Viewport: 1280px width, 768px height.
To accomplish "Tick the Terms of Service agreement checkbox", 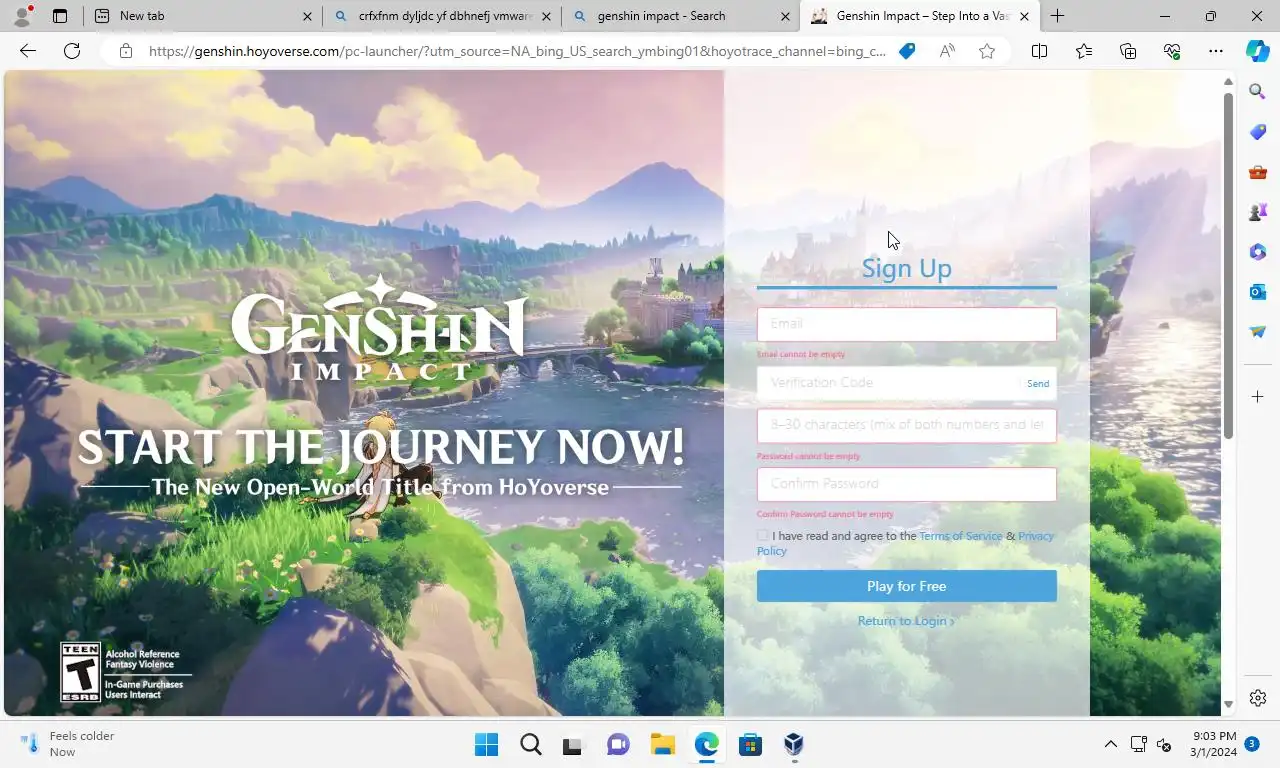I will (763, 536).
